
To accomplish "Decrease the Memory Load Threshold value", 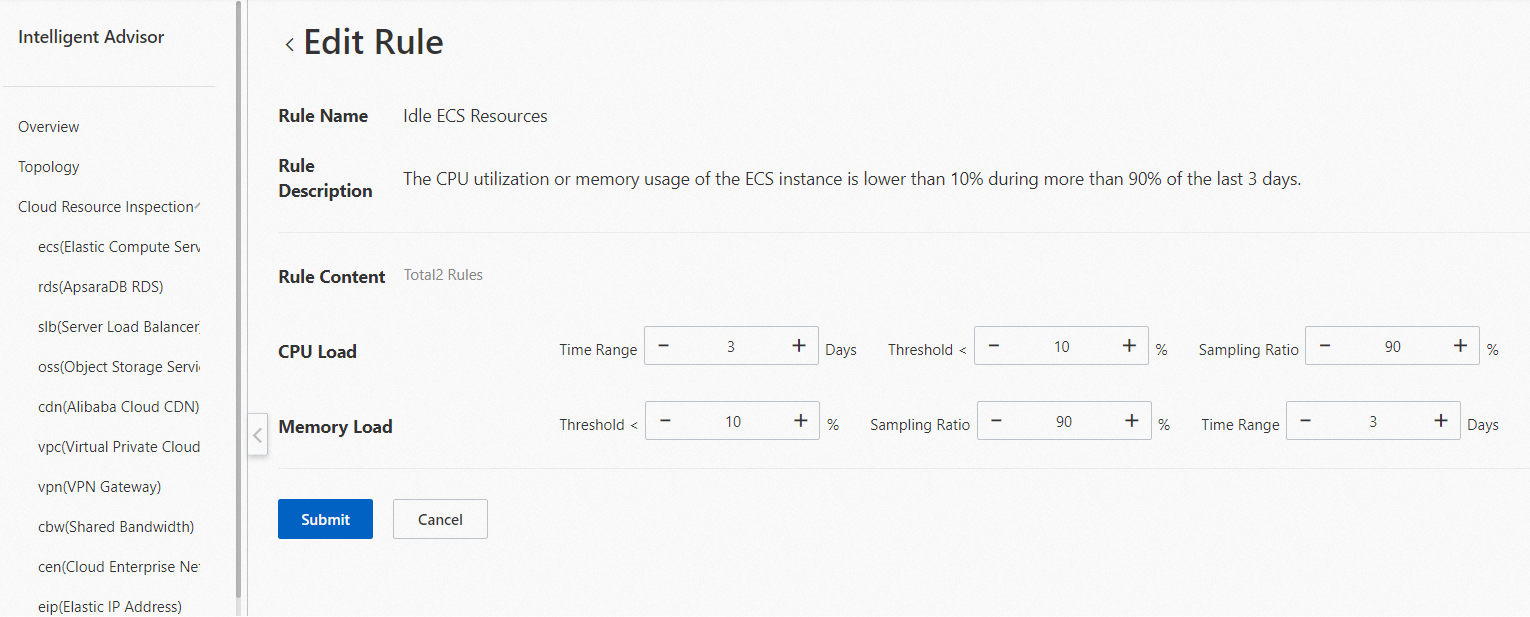I will (x=665, y=421).
